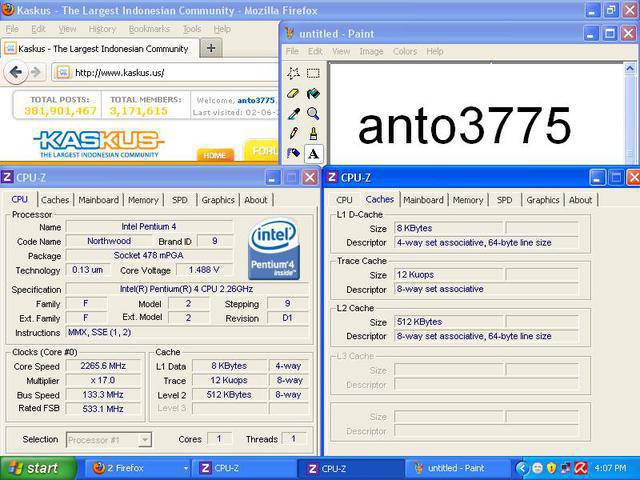Choose the Brush tool in Paint
The image size is (640, 480).
coord(313,133)
